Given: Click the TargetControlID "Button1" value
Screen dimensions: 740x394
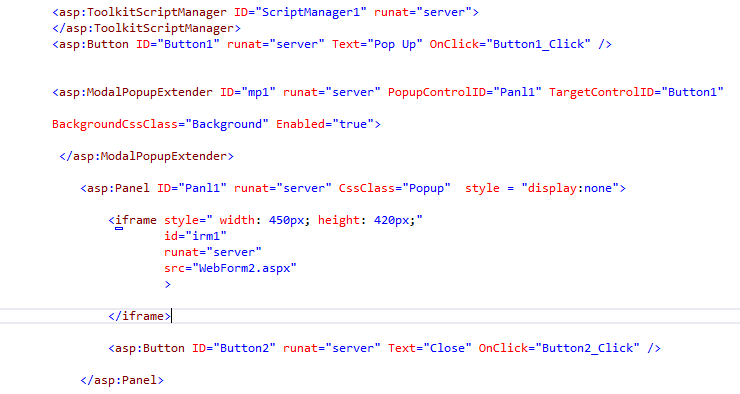Looking at the screenshot, I should tap(692, 92).
